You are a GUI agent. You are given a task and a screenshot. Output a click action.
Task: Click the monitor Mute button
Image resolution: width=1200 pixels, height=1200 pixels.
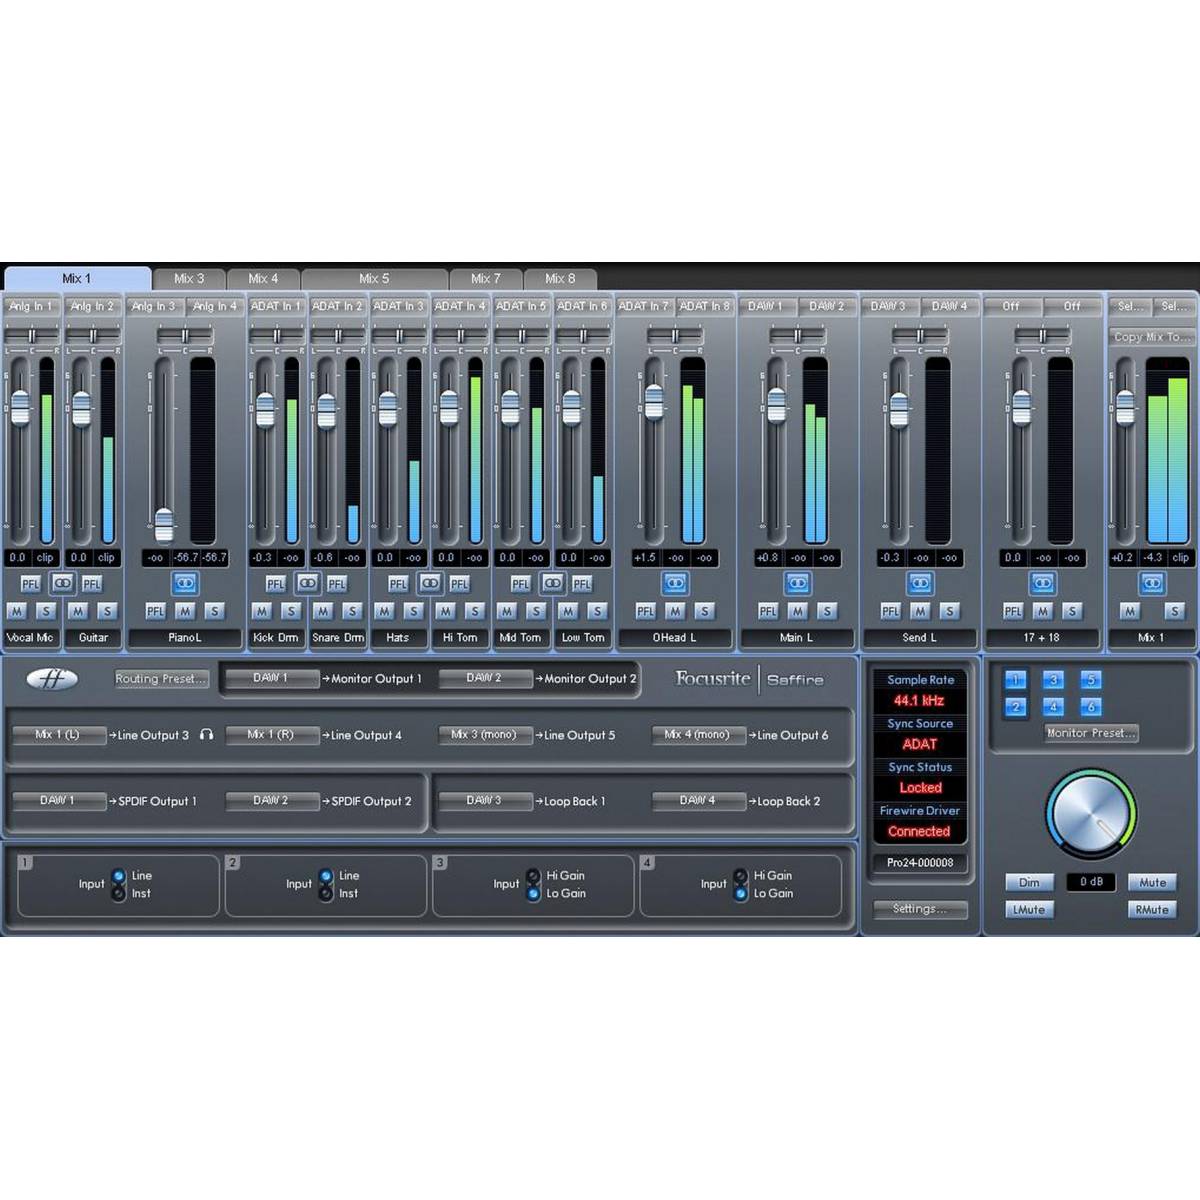point(1152,883)
